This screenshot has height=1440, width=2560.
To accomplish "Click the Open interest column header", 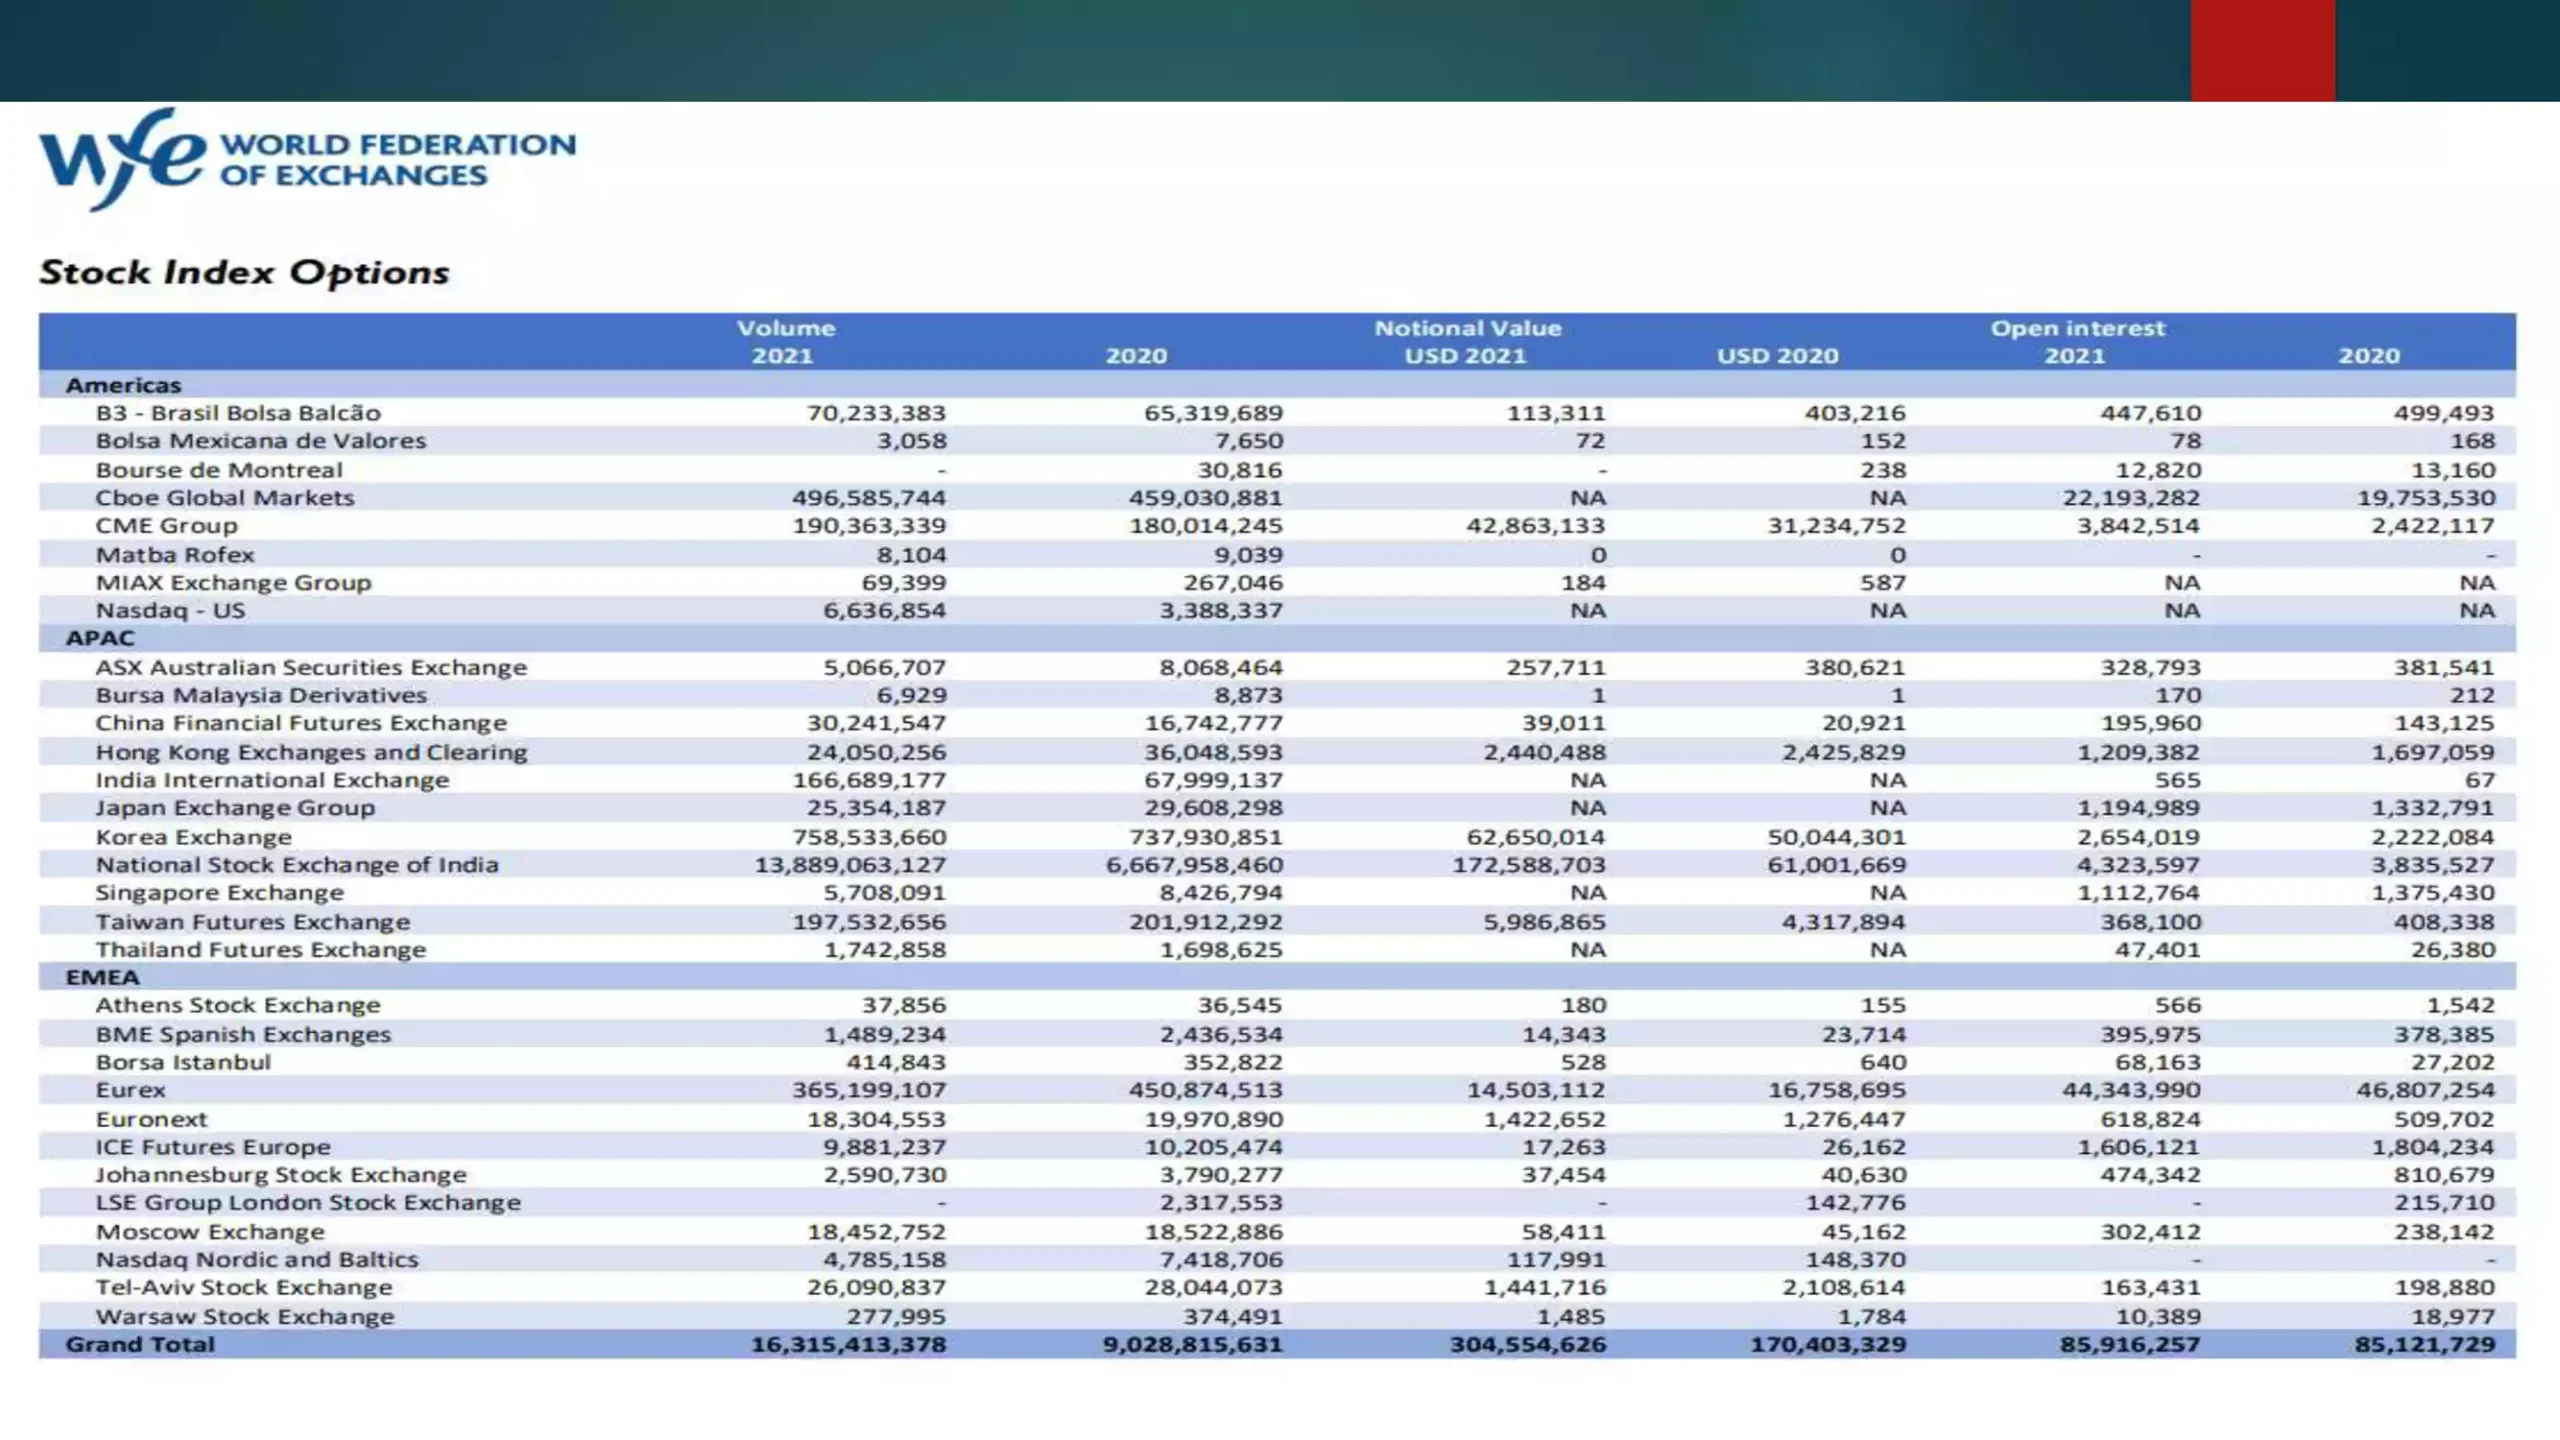I will tap(2077, 328).
